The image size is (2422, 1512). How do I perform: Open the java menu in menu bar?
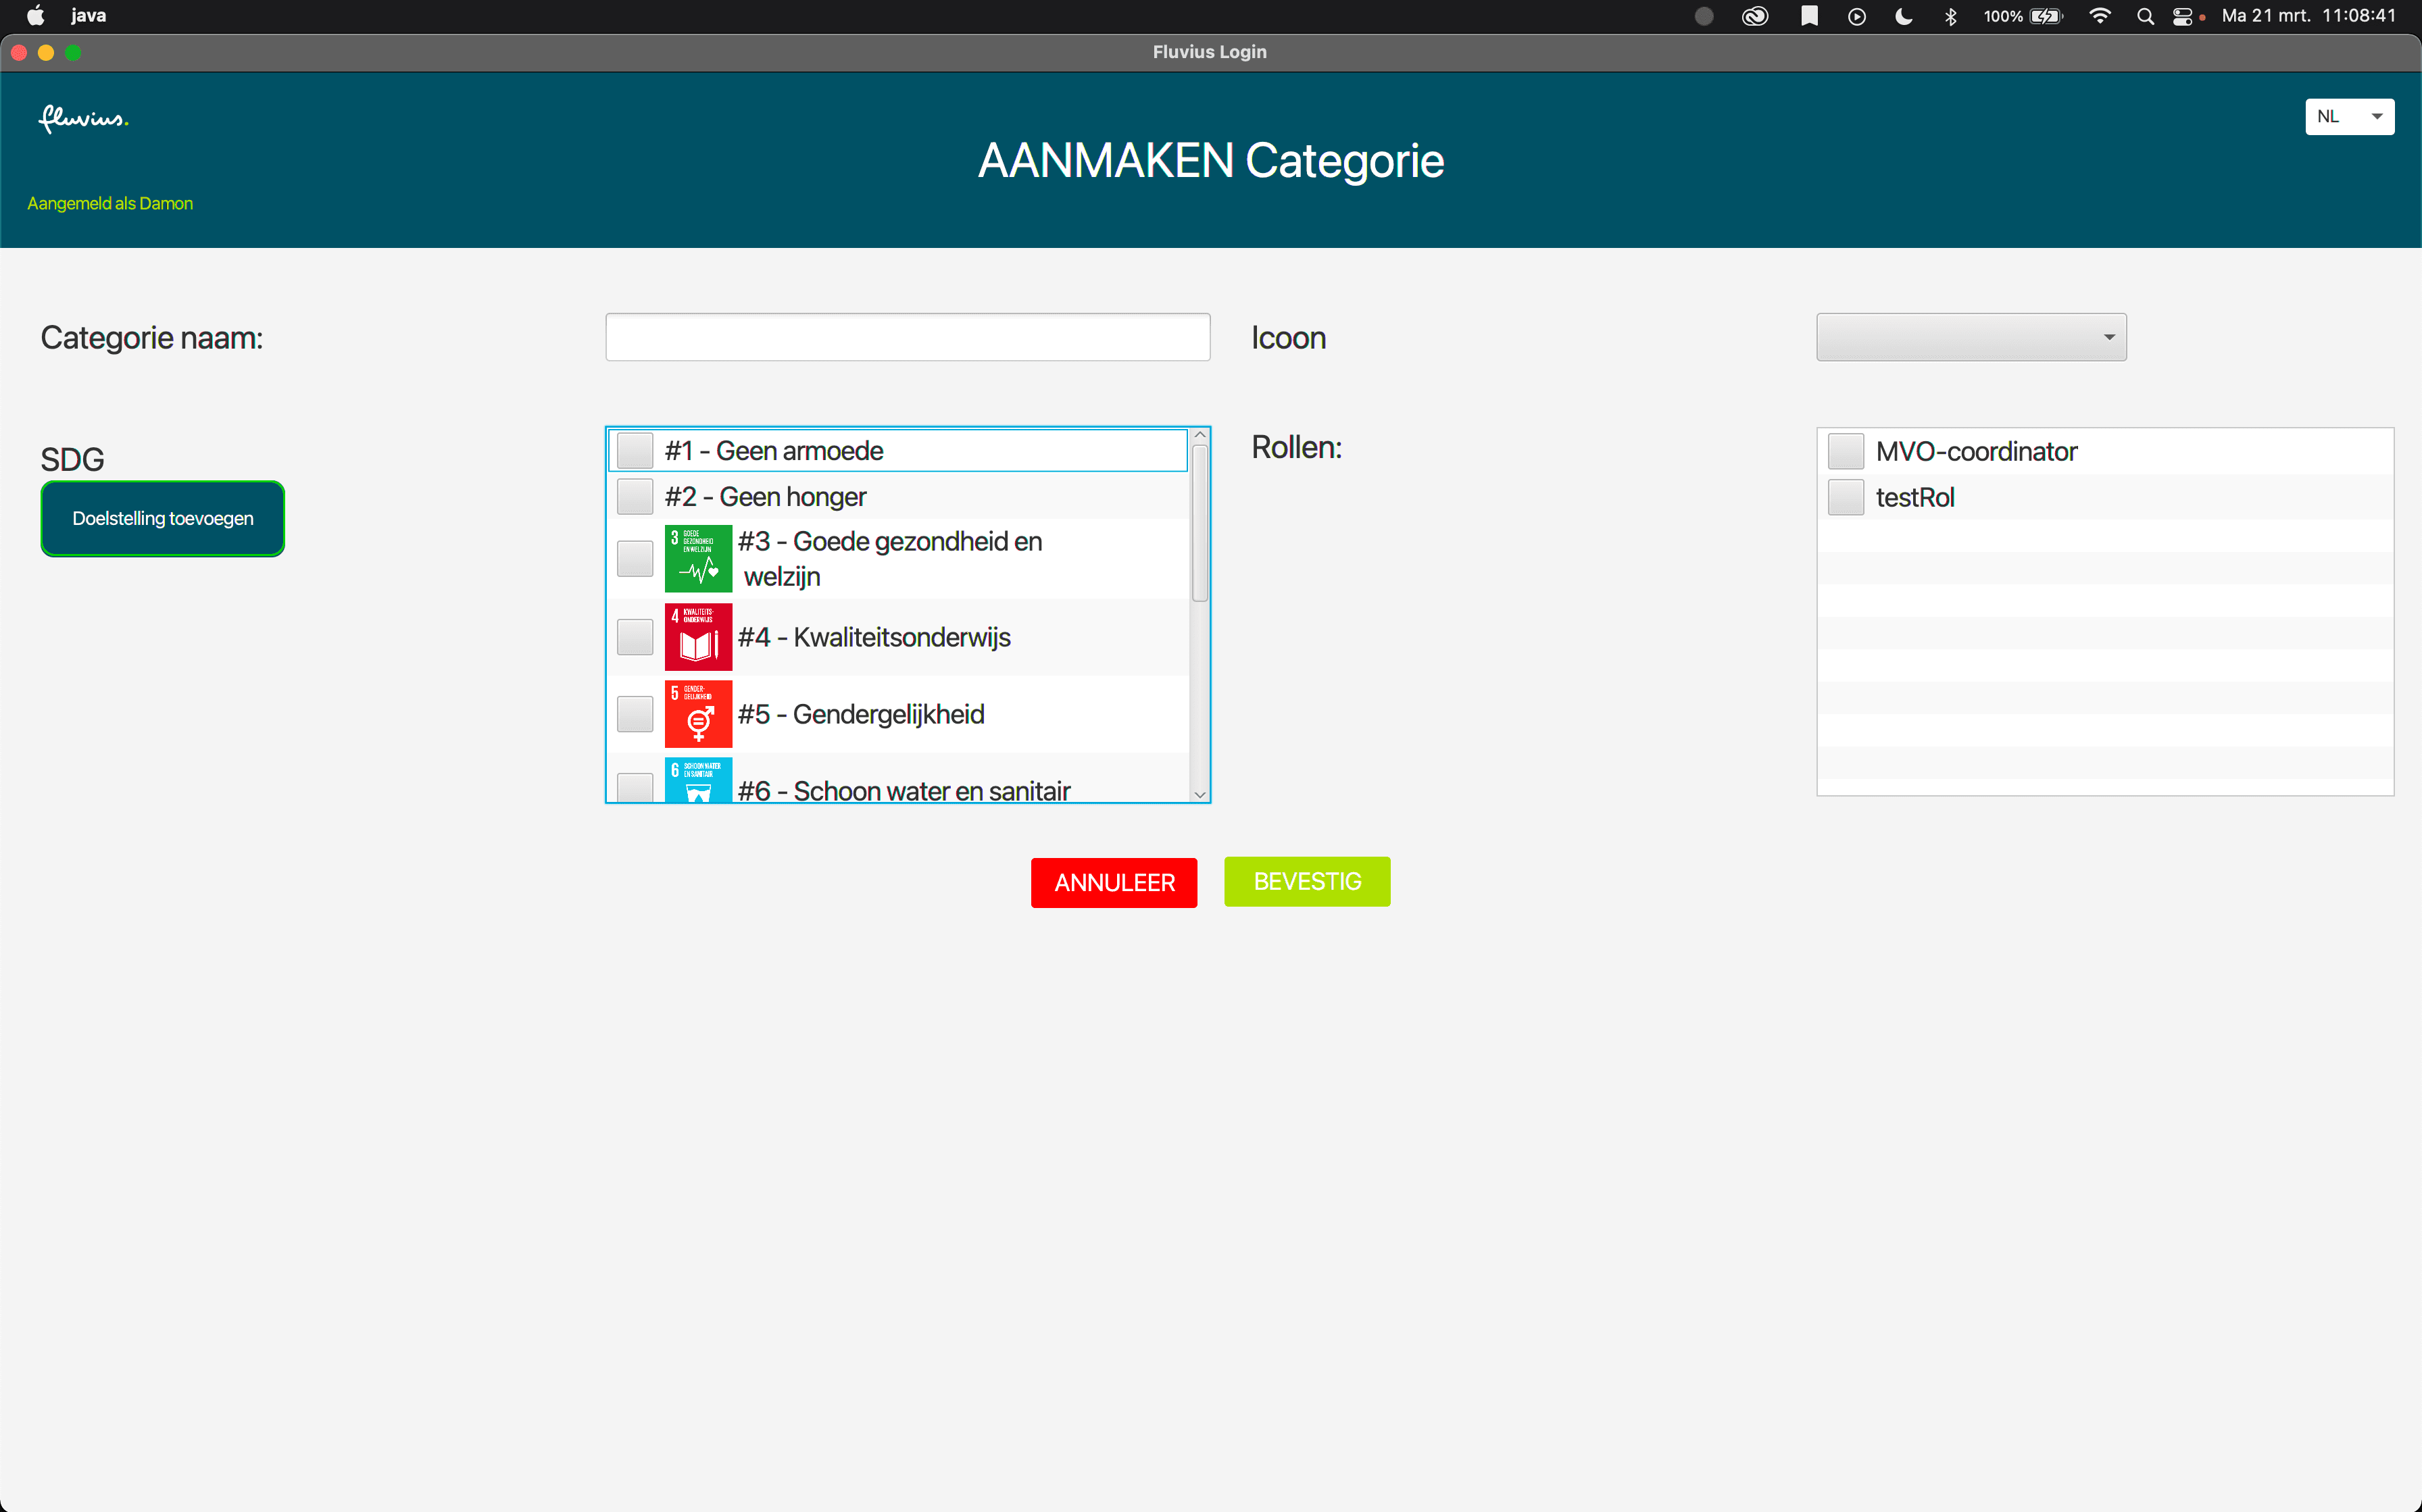tap(88, 16)
